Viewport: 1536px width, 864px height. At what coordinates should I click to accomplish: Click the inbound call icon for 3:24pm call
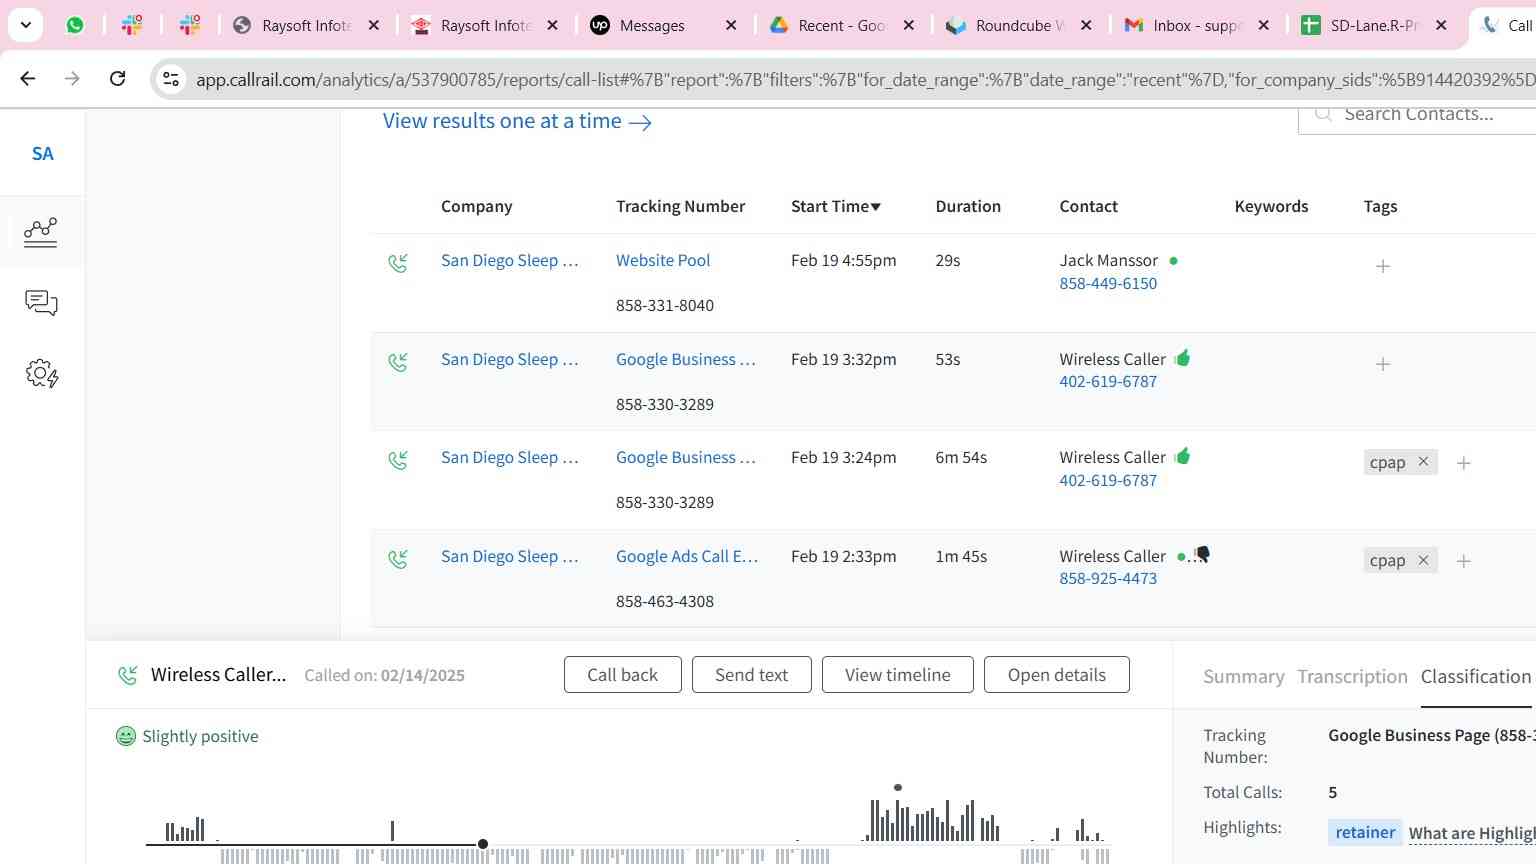click(x=398, y=460)
